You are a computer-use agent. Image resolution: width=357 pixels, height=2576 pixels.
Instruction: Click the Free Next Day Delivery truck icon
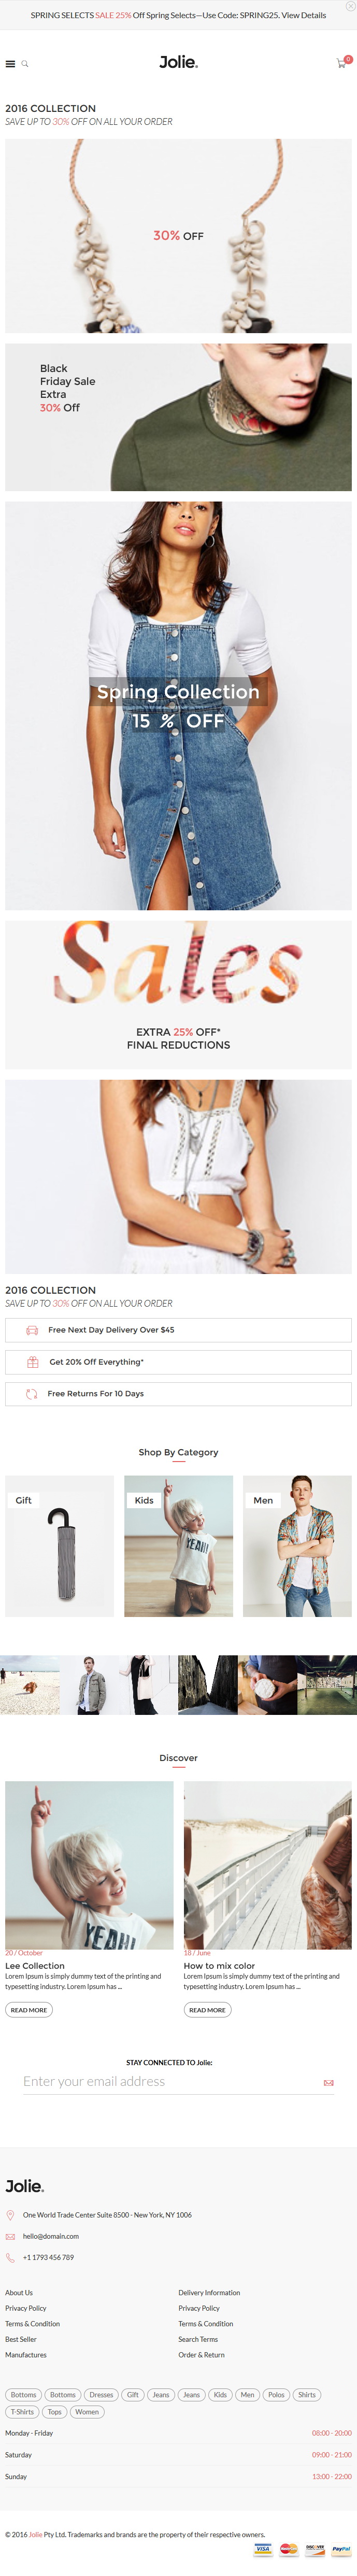32,1330
